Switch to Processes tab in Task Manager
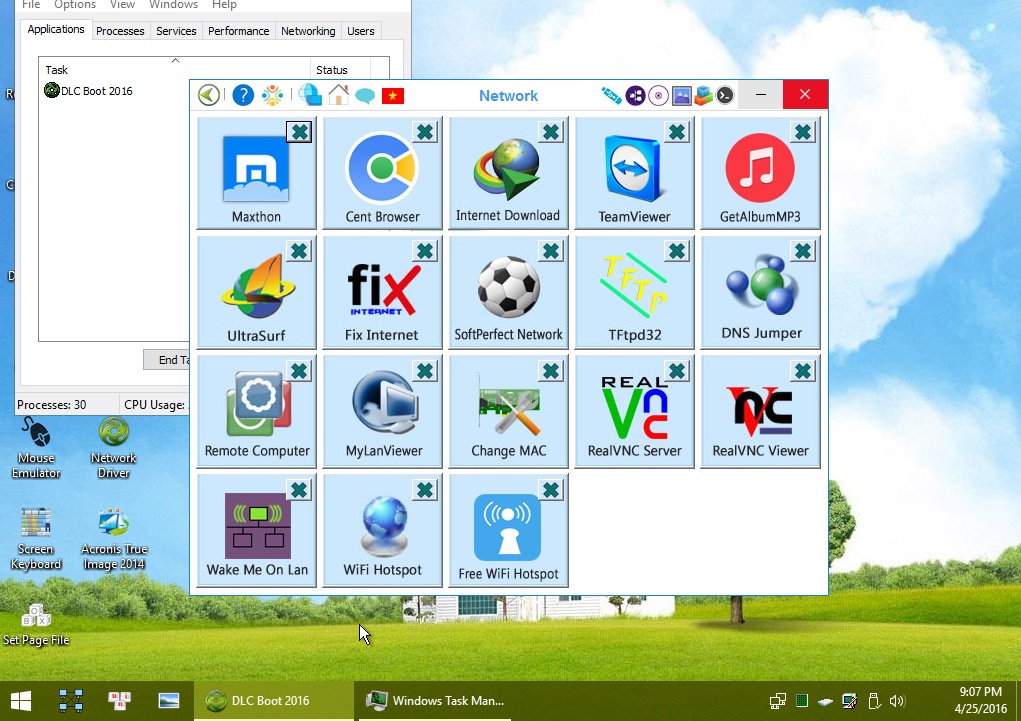1021x721 pixels. [x=120, y=31]
